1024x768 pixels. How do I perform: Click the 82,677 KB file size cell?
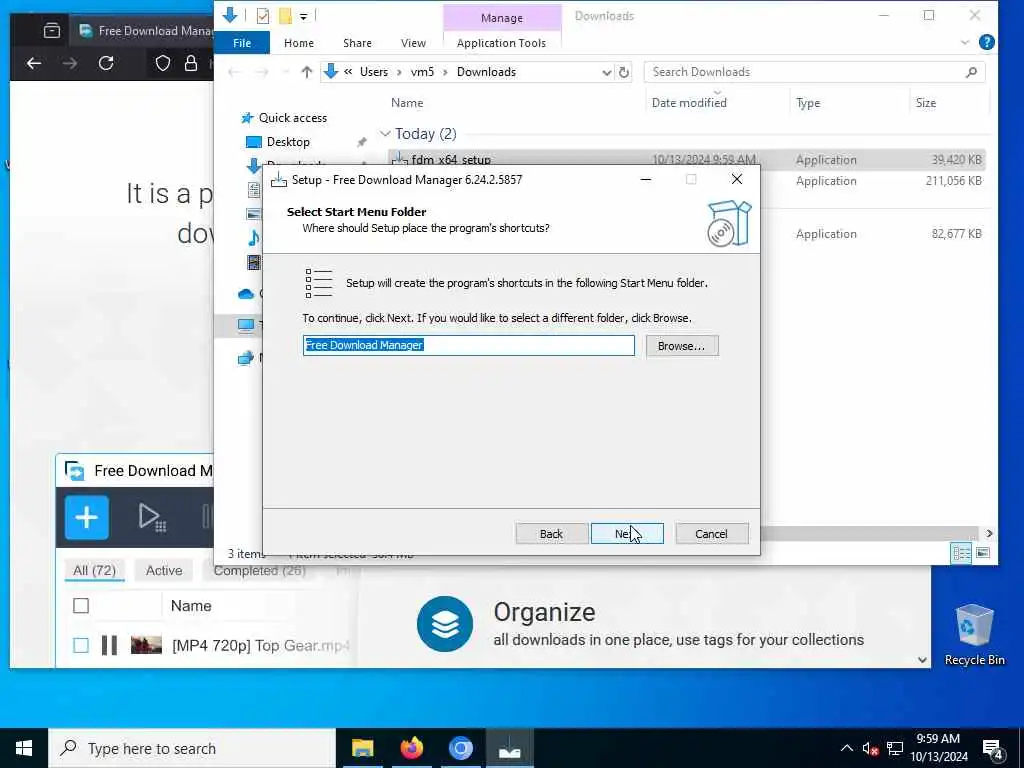tap(956, 234)
